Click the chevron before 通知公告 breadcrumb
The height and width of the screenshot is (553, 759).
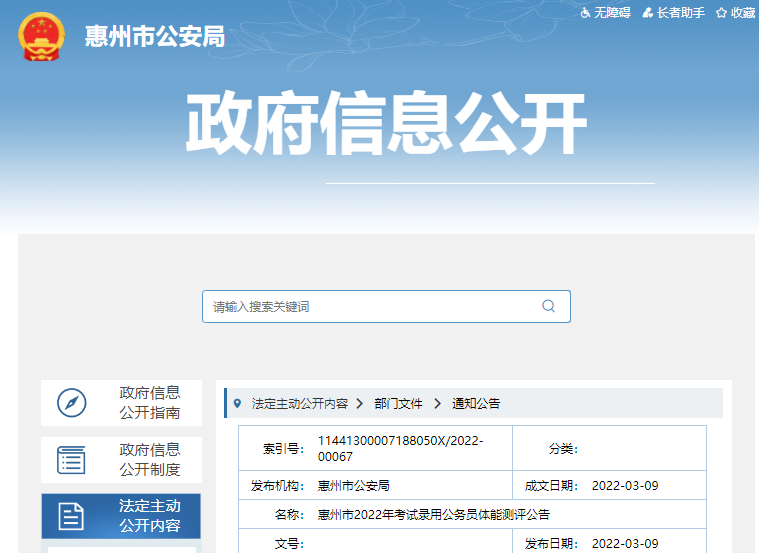coord(437,404)
